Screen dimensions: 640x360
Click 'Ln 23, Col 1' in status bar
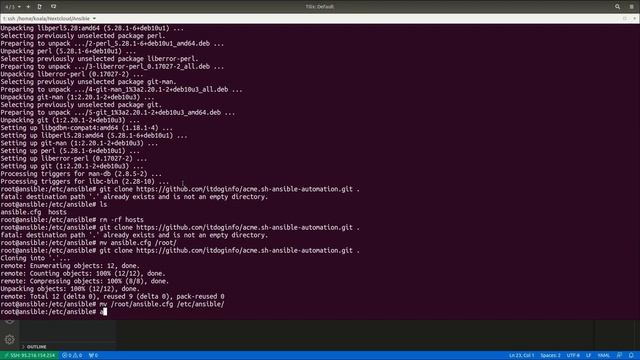pos(521,355)
